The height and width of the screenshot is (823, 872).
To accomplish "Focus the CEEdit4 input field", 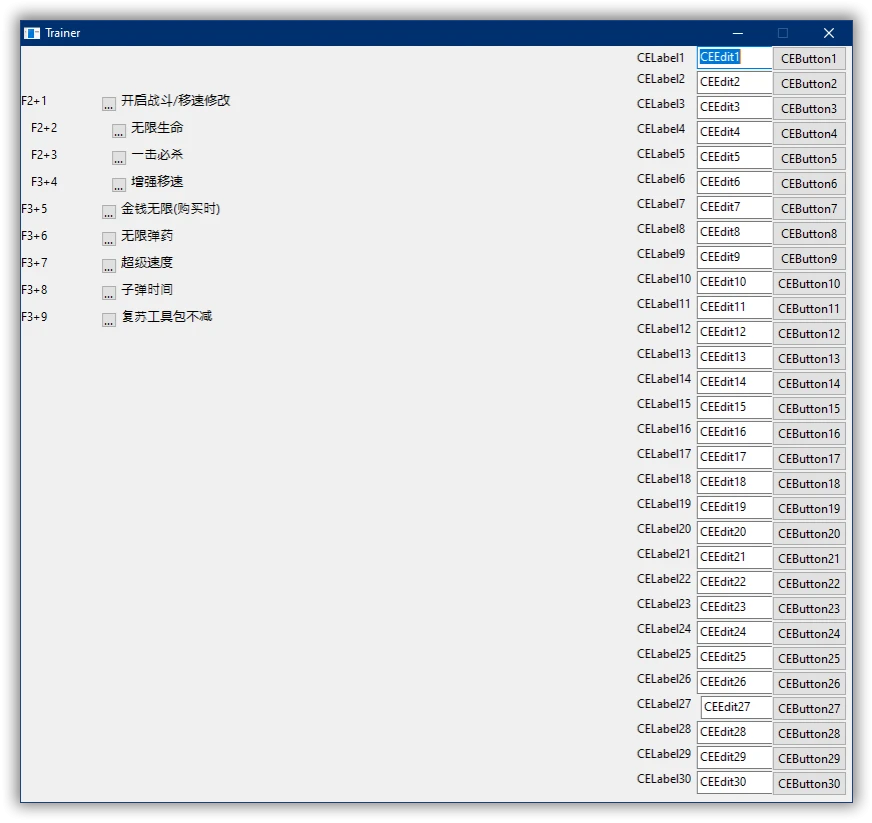I will pyautogui.click(x=735, y=132).
